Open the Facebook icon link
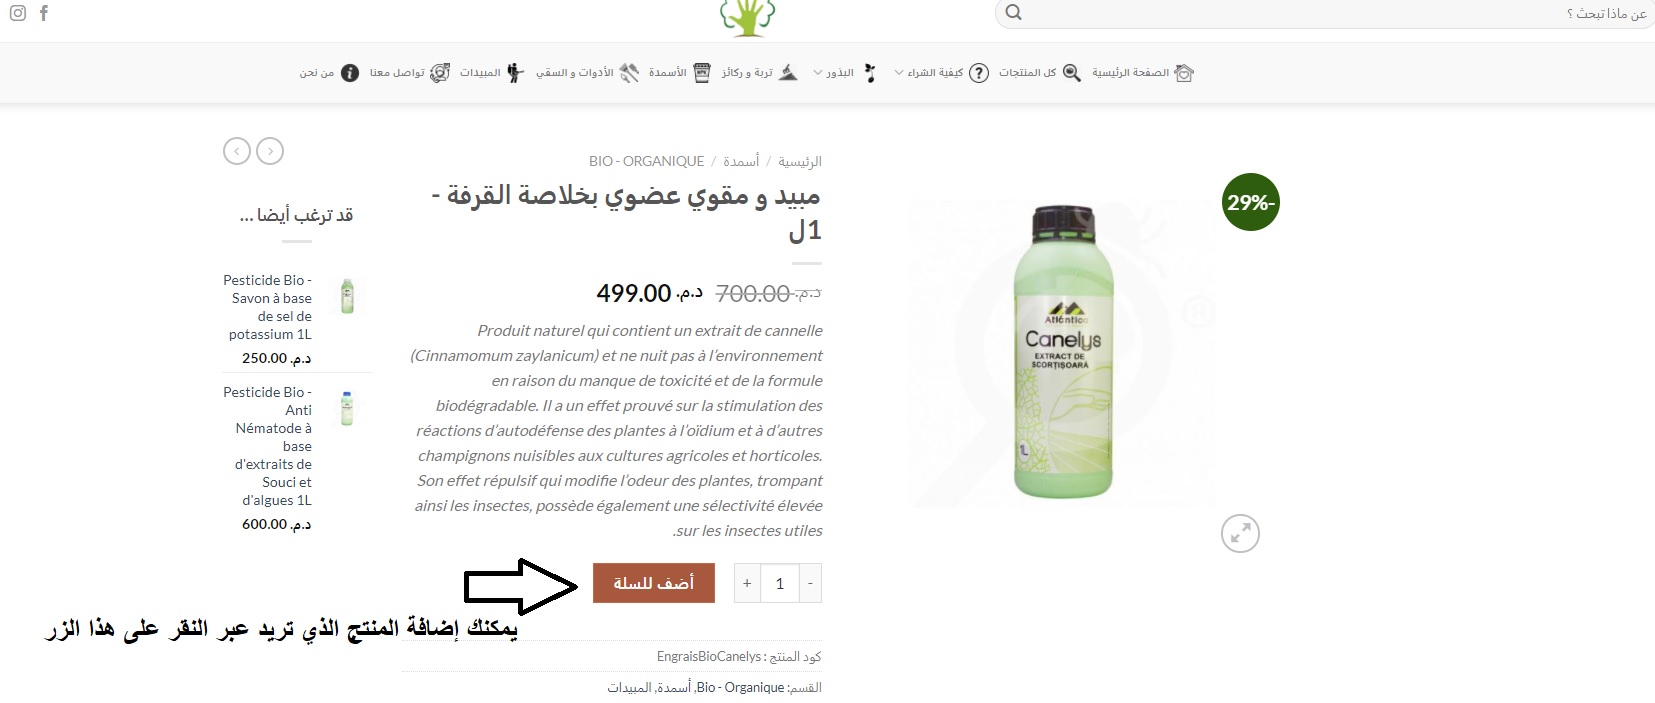 pos(44,13)
